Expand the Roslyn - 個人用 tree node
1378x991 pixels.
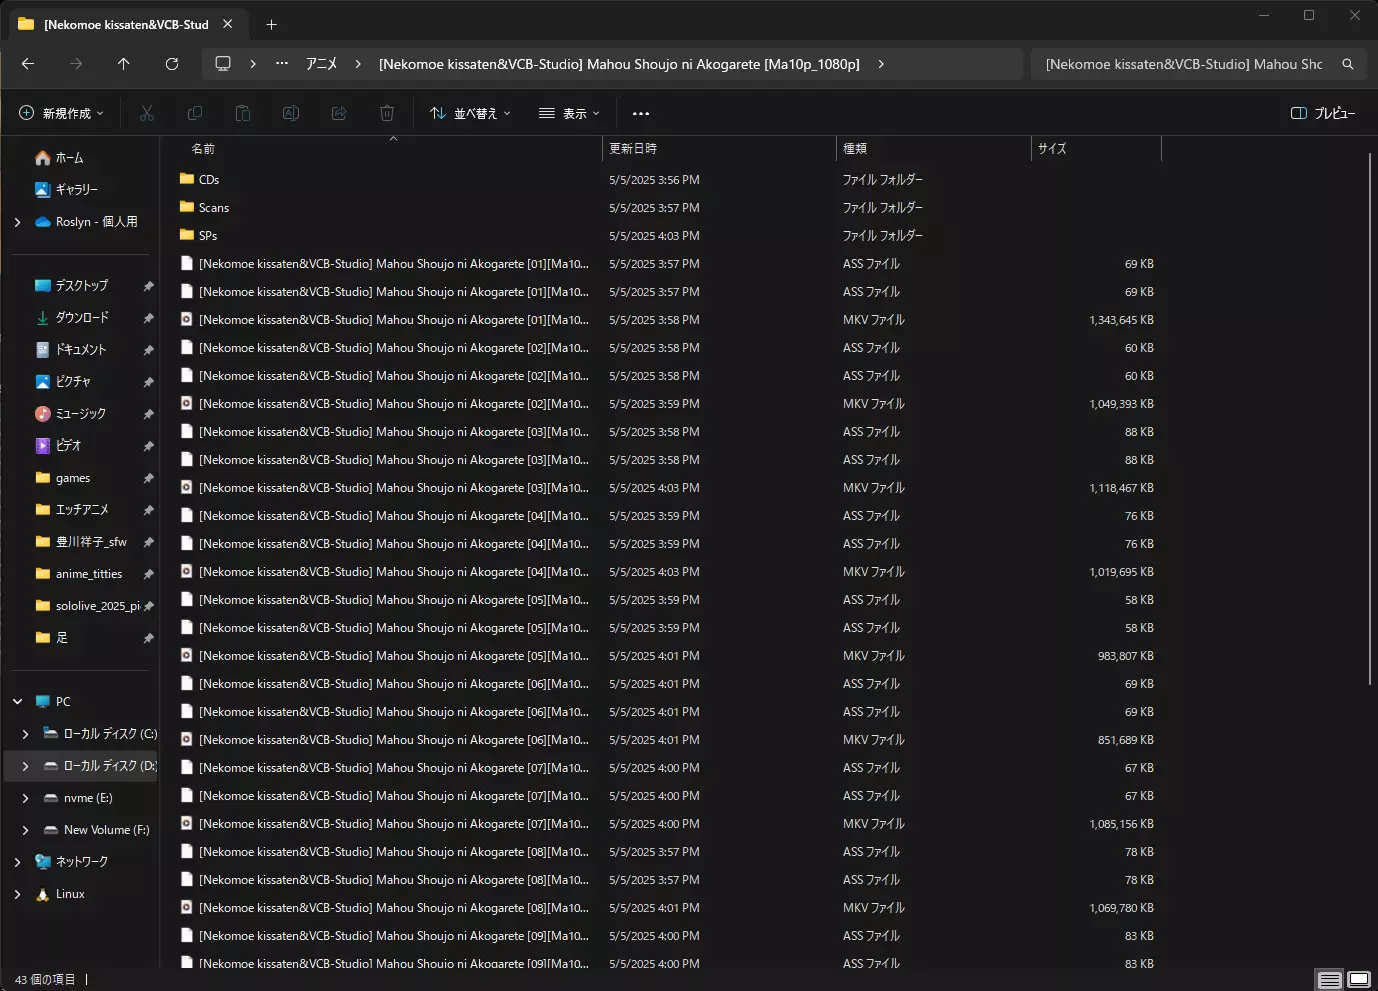point(17,222)
